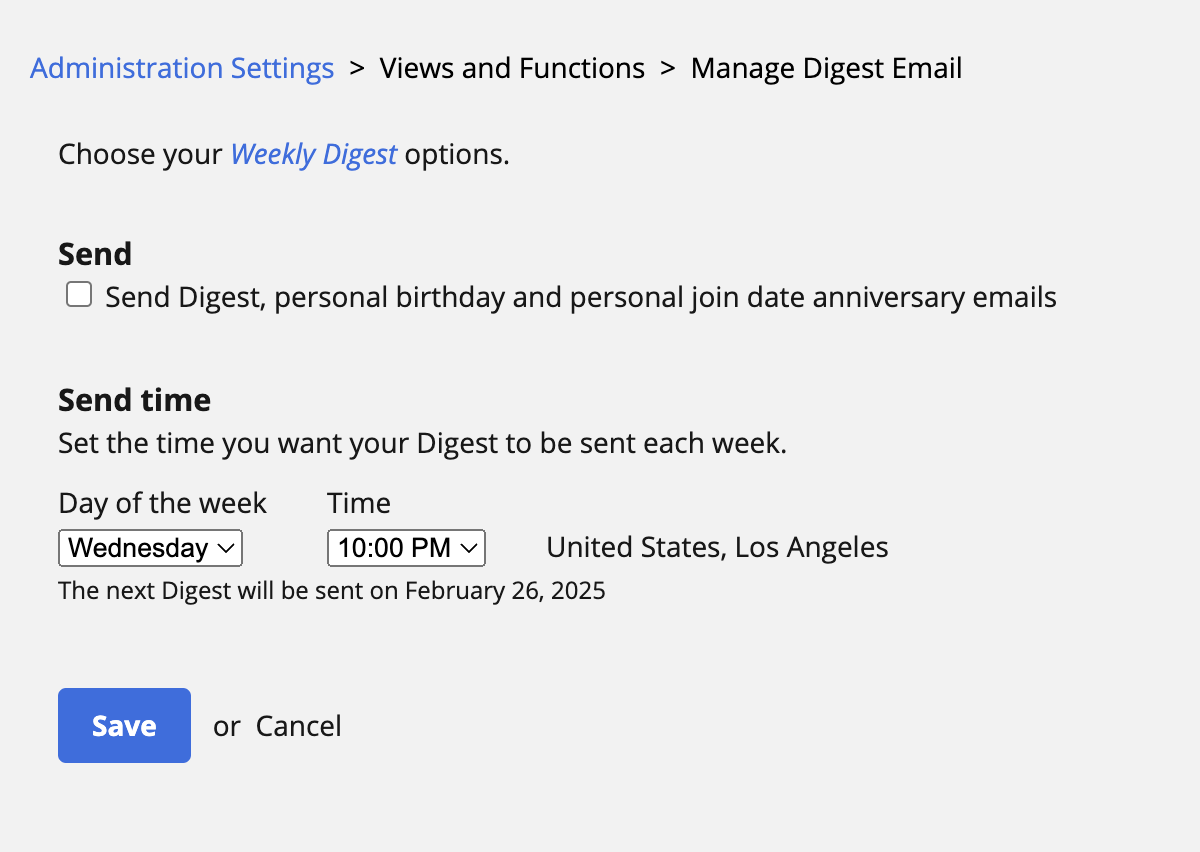Click the United States, Los Angeles timezone text
This screenshot has width=1200, height=852.
717,548
